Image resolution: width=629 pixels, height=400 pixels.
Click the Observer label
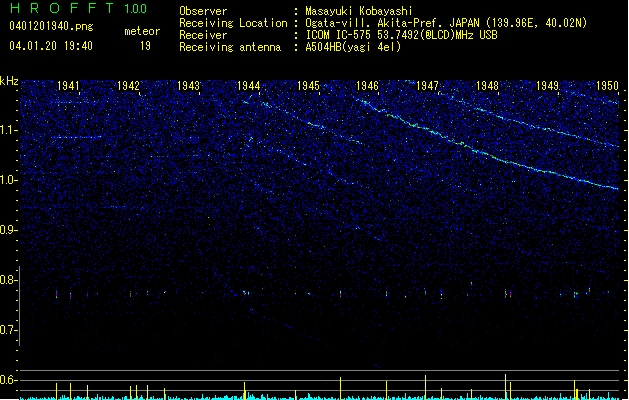(x=203, y=11)
